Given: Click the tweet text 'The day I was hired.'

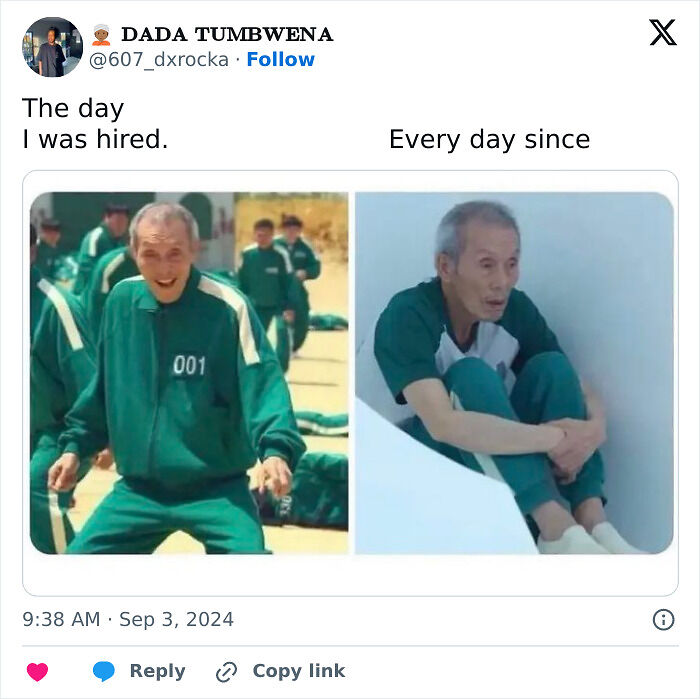Looking at the screenshot, I should click(95, 124).
